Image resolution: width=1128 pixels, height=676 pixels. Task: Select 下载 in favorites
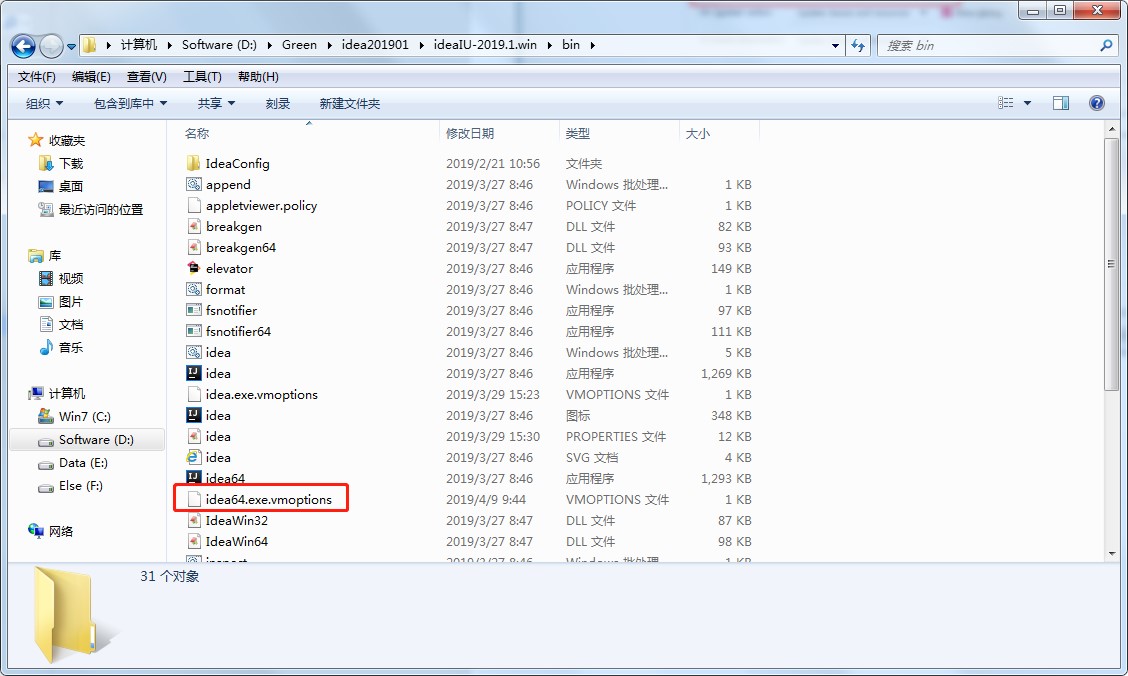tap(70, 163)
